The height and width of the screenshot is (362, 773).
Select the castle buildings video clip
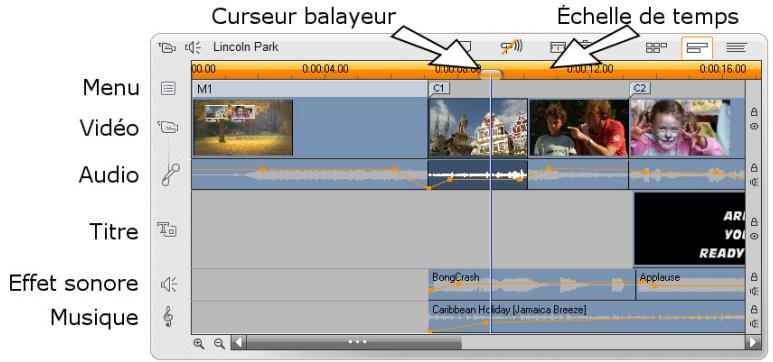click(478, 128)
